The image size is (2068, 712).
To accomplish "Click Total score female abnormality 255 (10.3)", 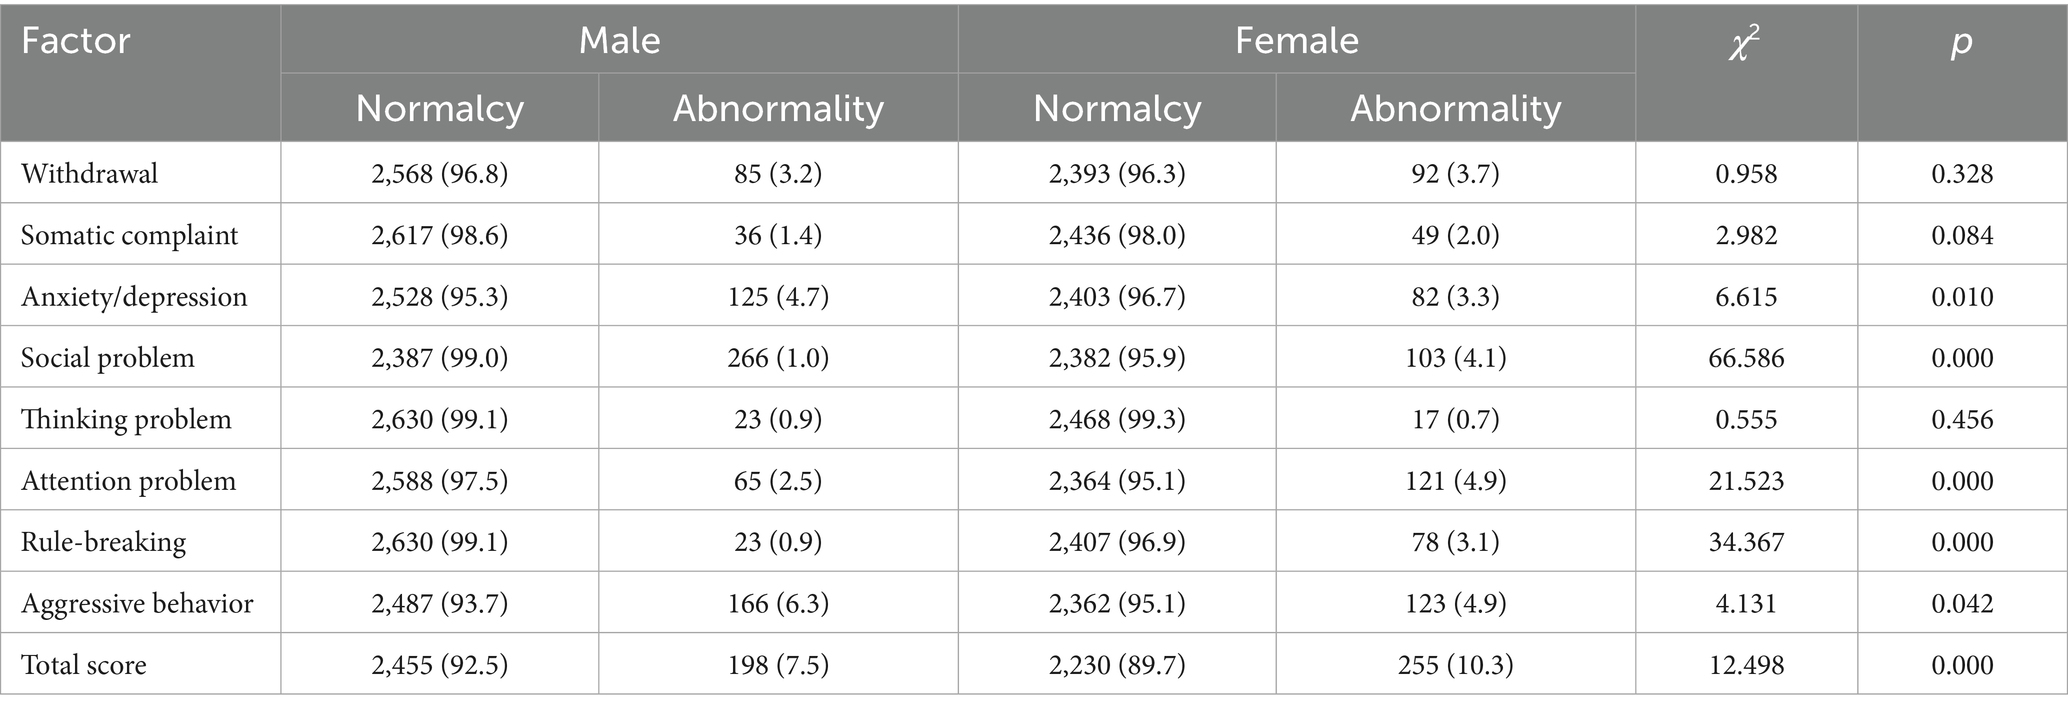I will (x=1455, y=665).
